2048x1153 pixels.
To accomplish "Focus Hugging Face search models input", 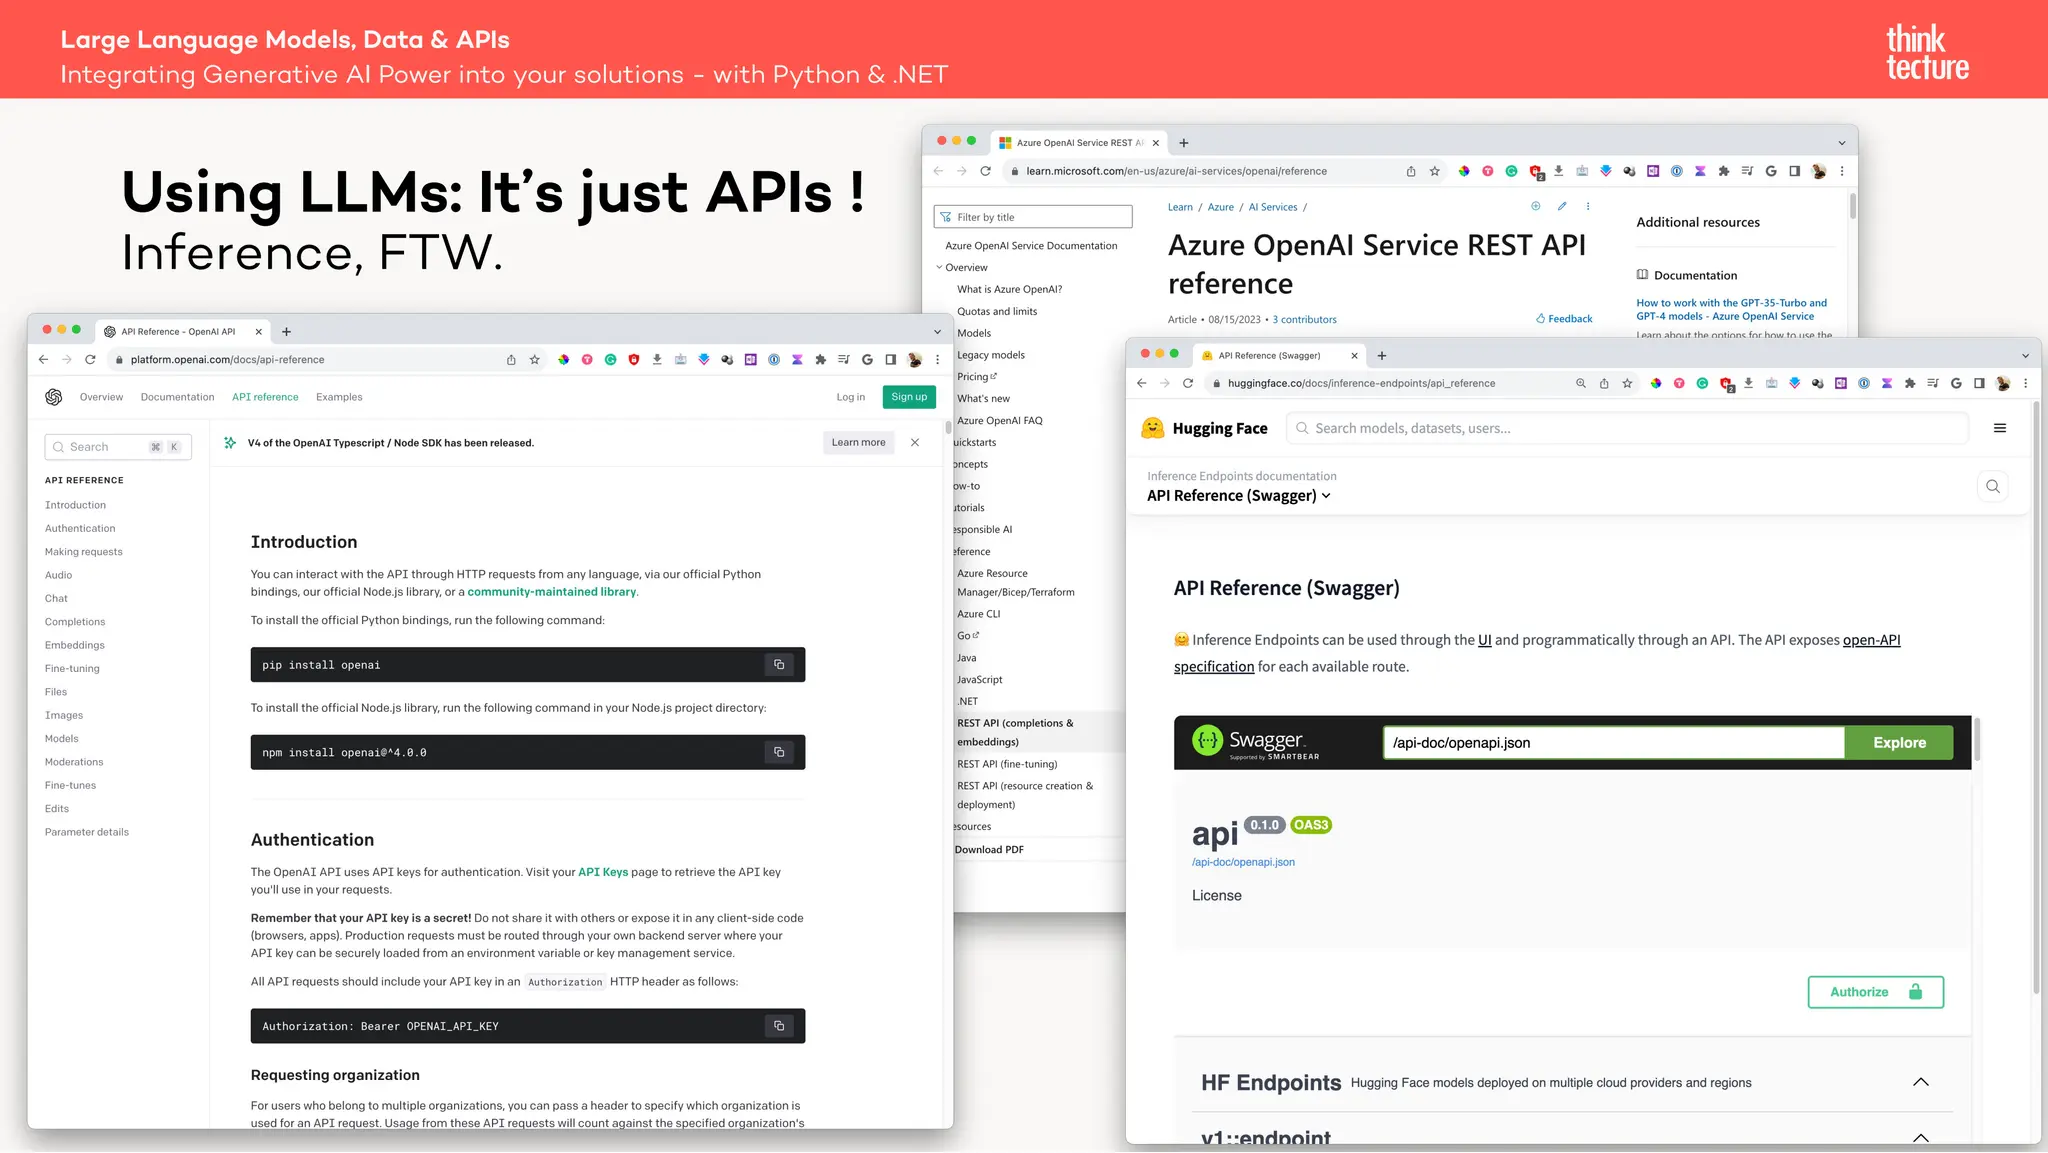I will point(1627,428).
